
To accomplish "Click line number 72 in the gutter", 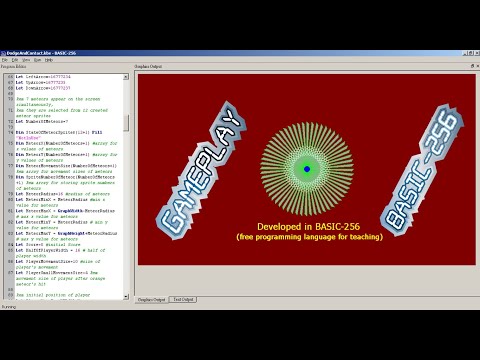I will 10,122.
